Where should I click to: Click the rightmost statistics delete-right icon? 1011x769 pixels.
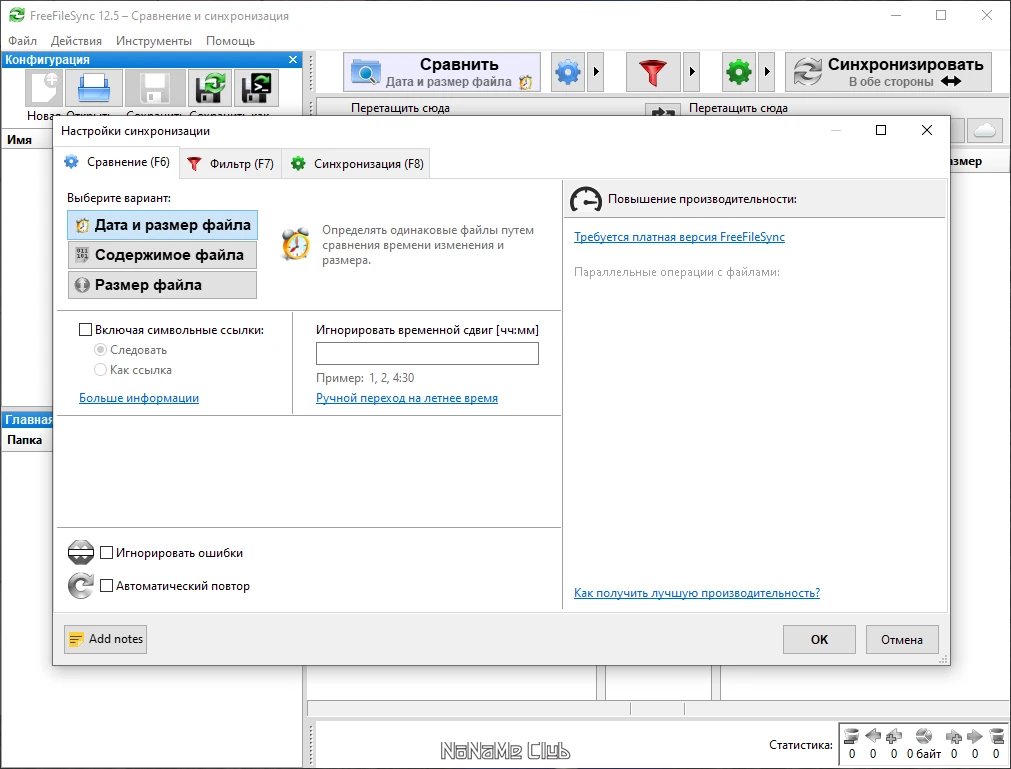pyautogui.click(x=996, y=736)
